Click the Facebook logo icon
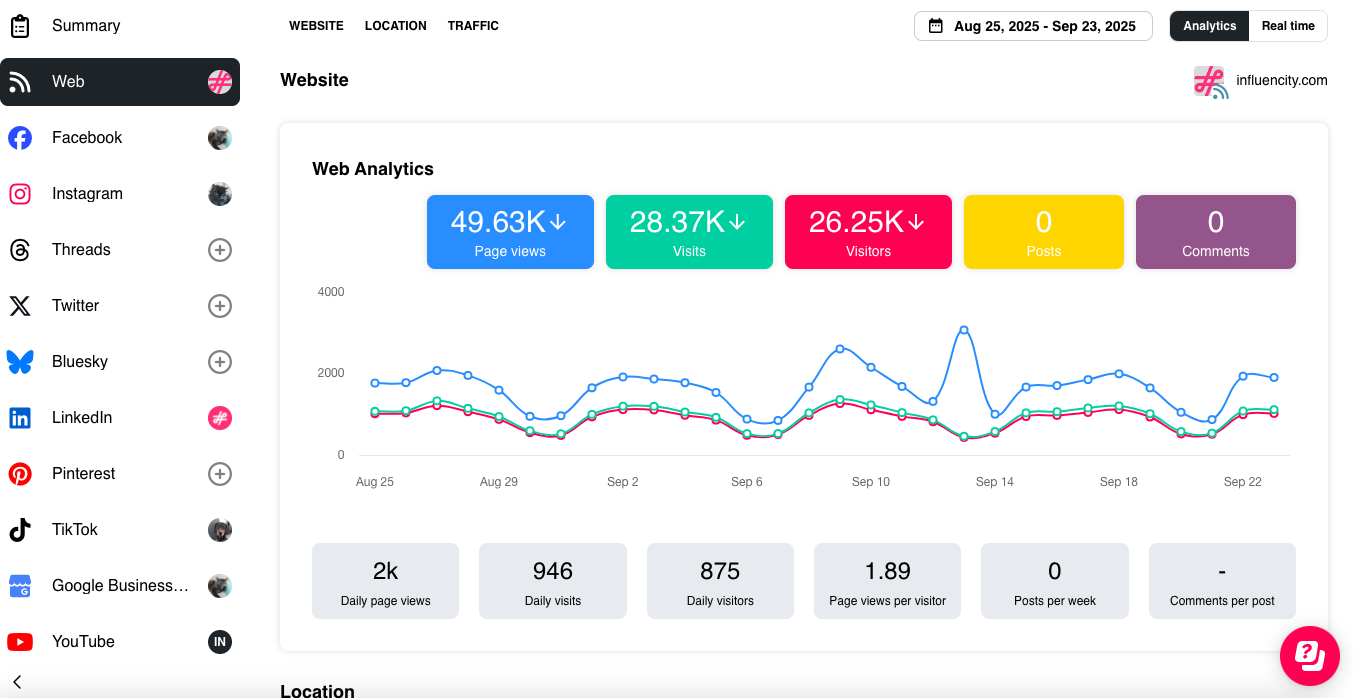 20,138
